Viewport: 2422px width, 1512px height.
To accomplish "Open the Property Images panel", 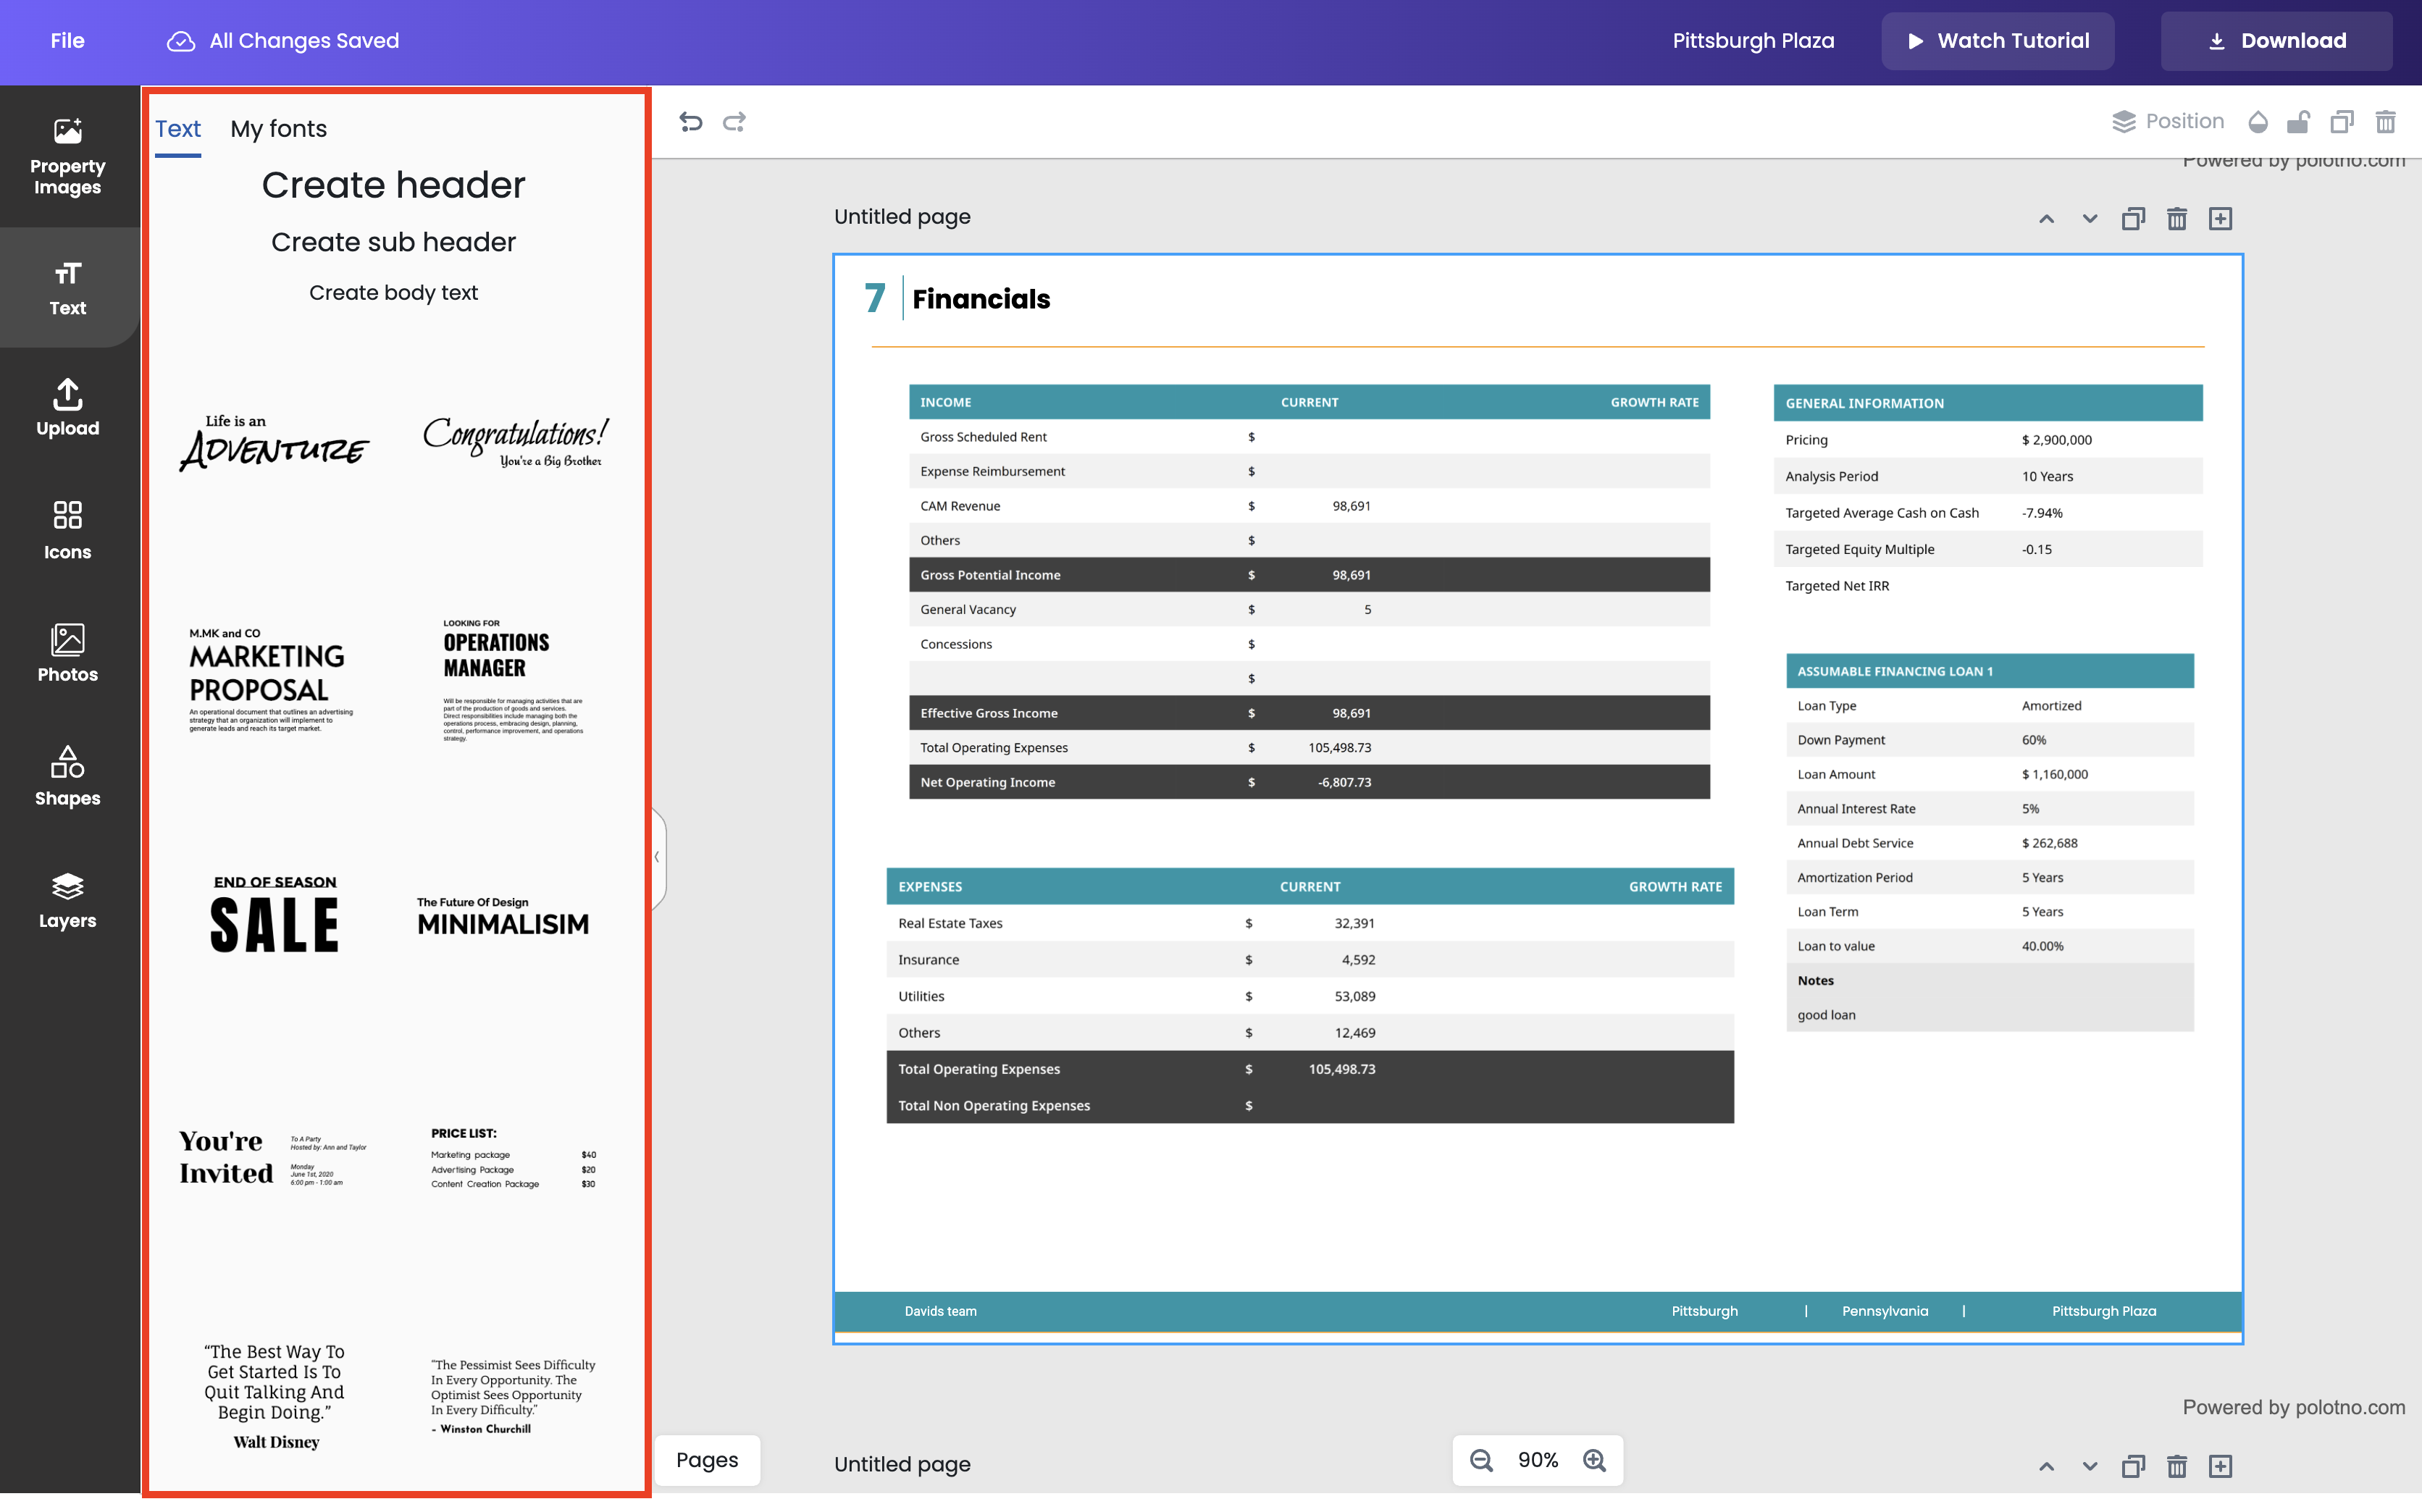I will (67, 156).
